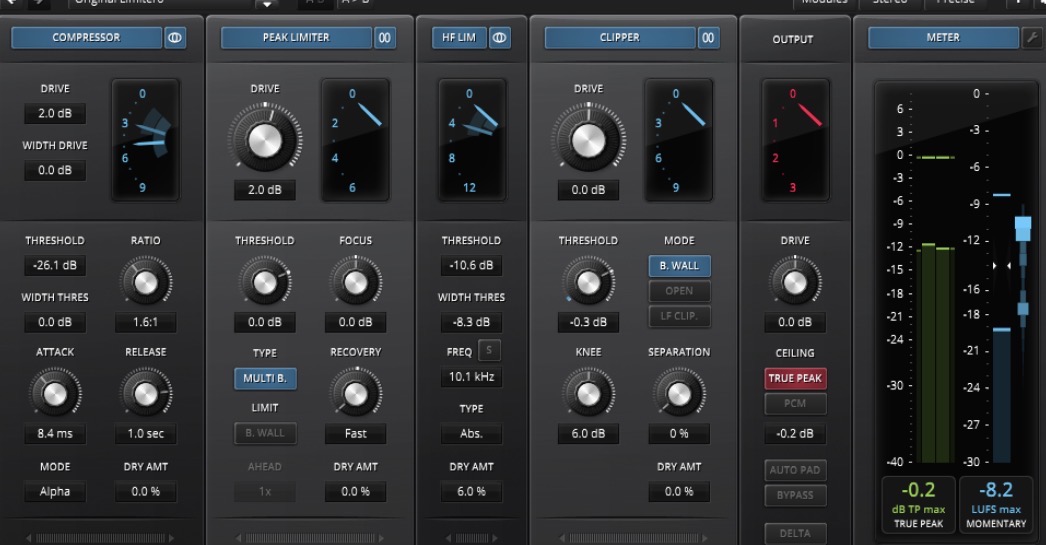Click the Peak Limiter FOCUS knob
This screenshot has height=545, width=1046.
[356, 283]
